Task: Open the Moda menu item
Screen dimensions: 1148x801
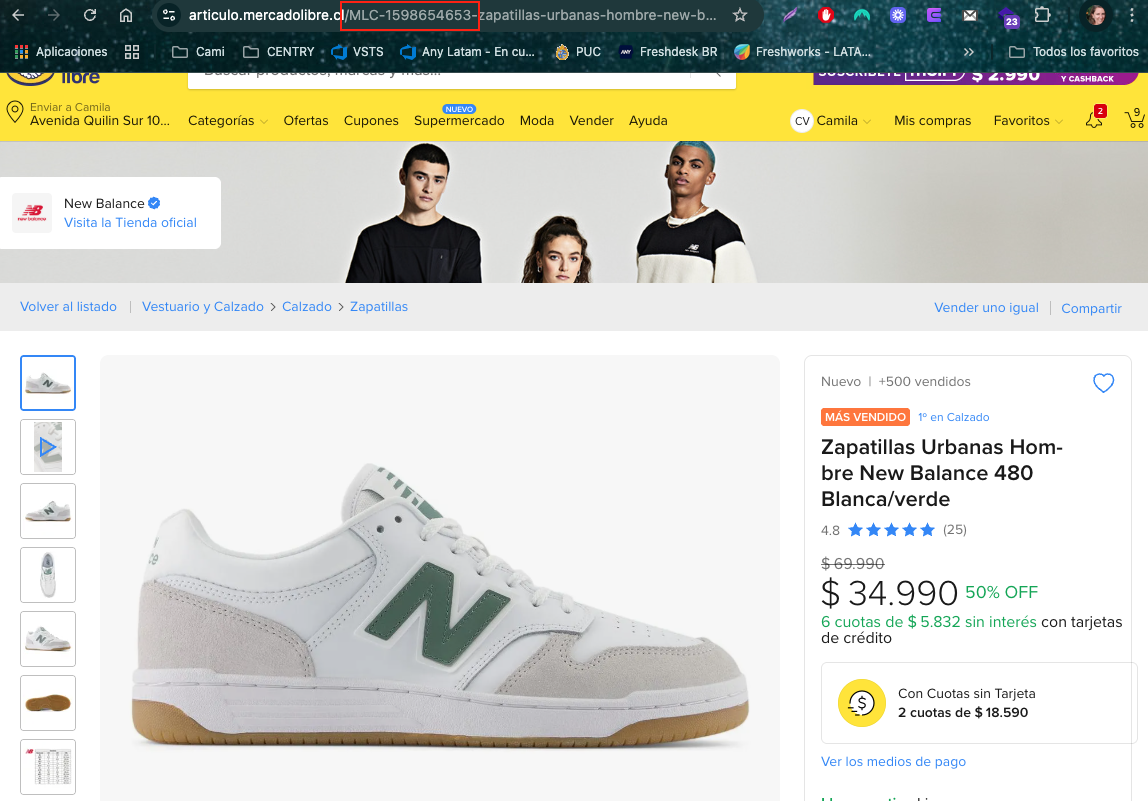Action: pos(537,121)
